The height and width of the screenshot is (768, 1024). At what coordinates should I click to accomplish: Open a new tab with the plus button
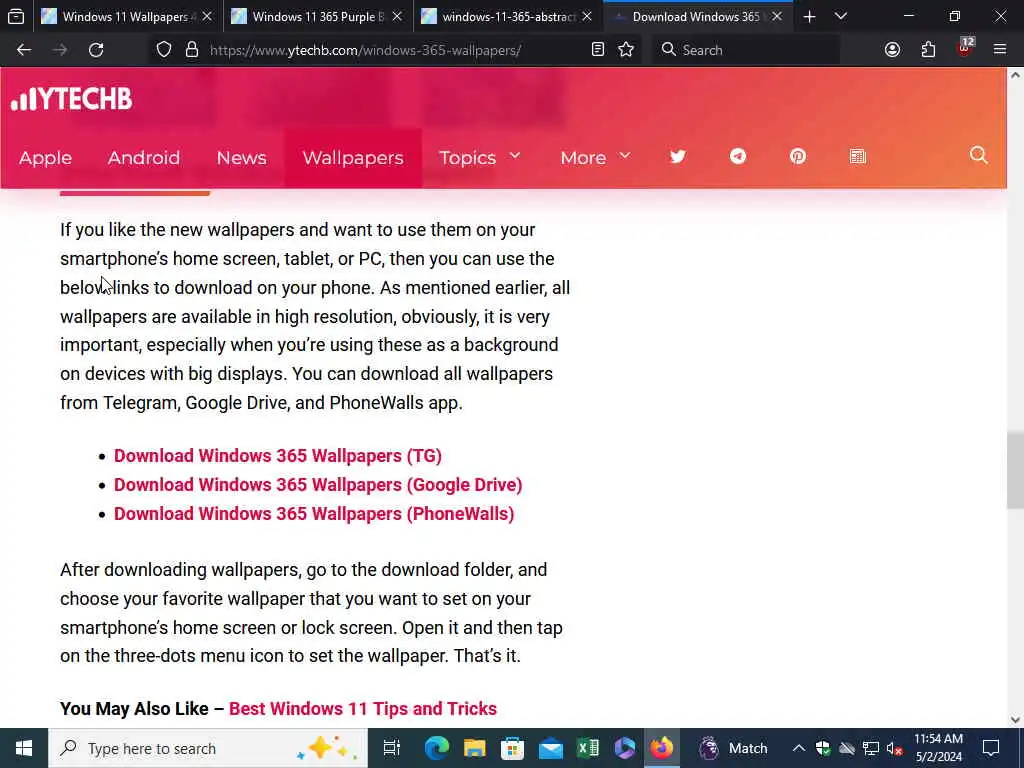tap(809, 17)
